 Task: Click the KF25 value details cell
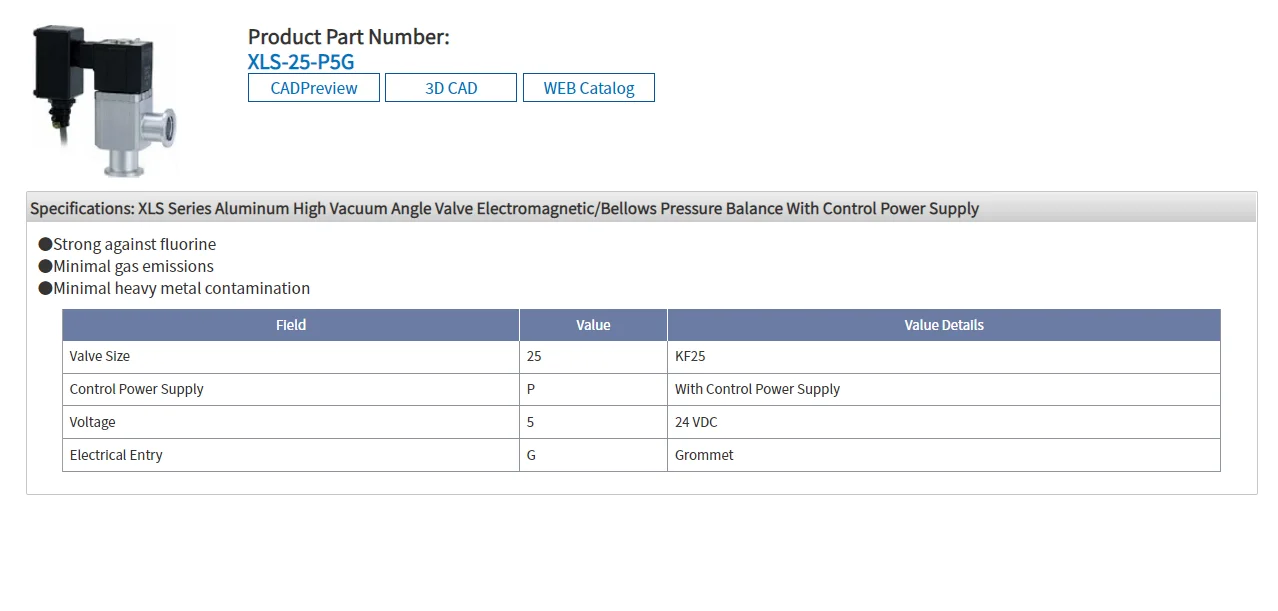[690, 356]
